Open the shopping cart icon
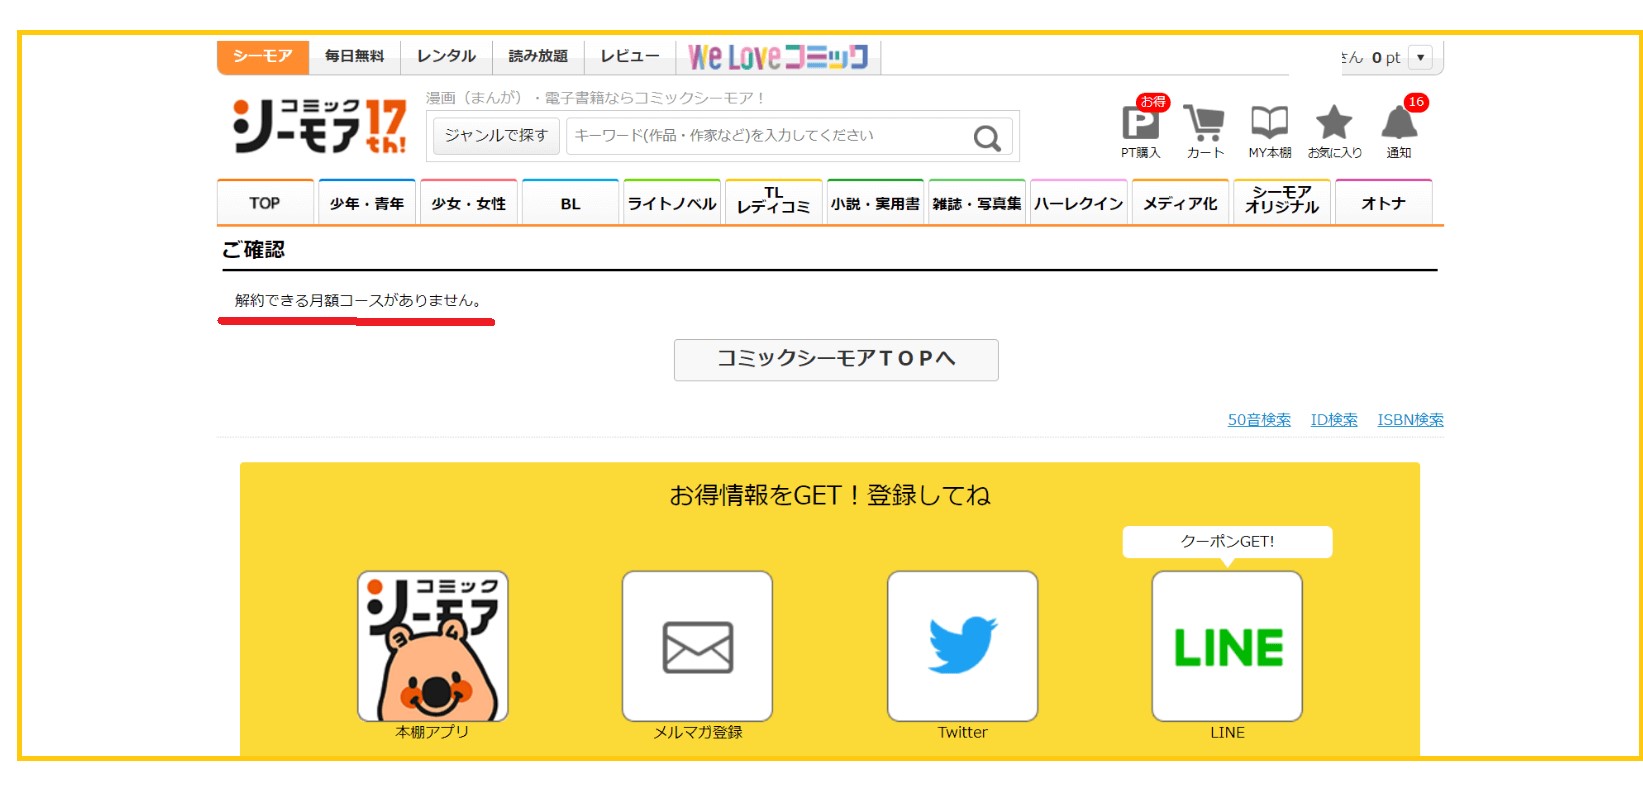This screenshot has height=794, width=1643. click(x=1204, y=124)
